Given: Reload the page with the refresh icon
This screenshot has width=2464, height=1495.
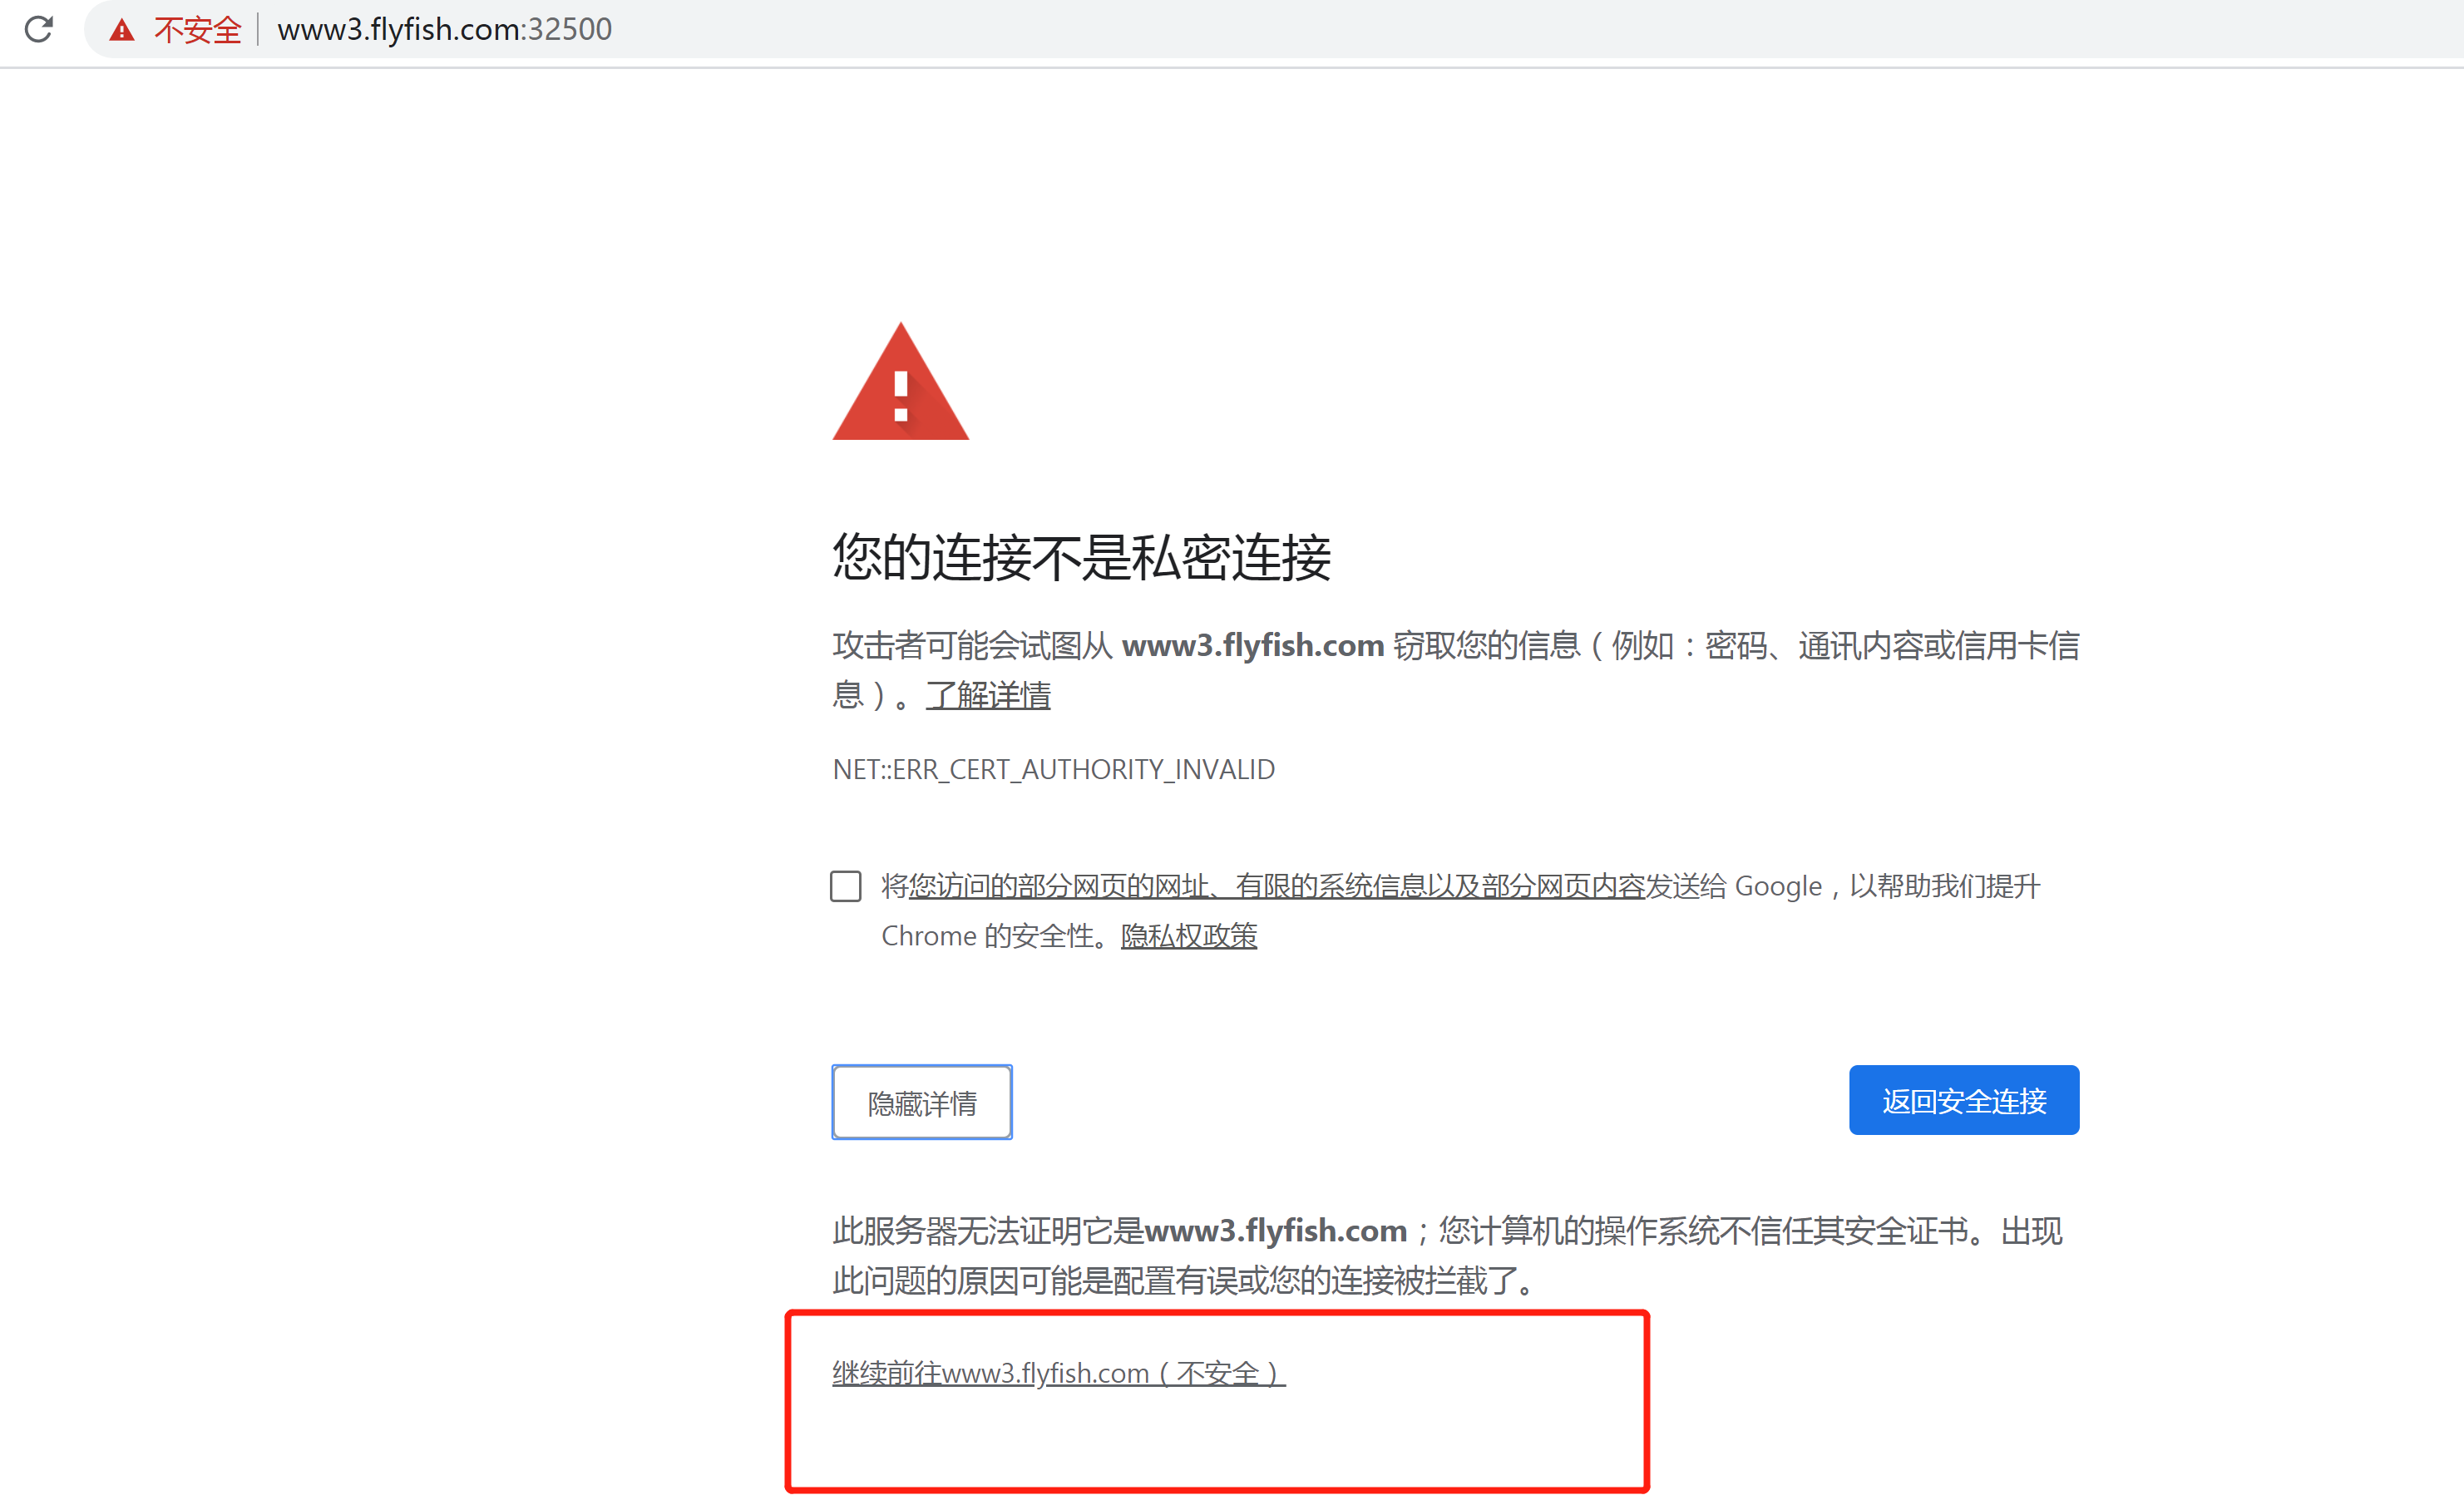Looking at the screenshot, I should tap(39, 29).
